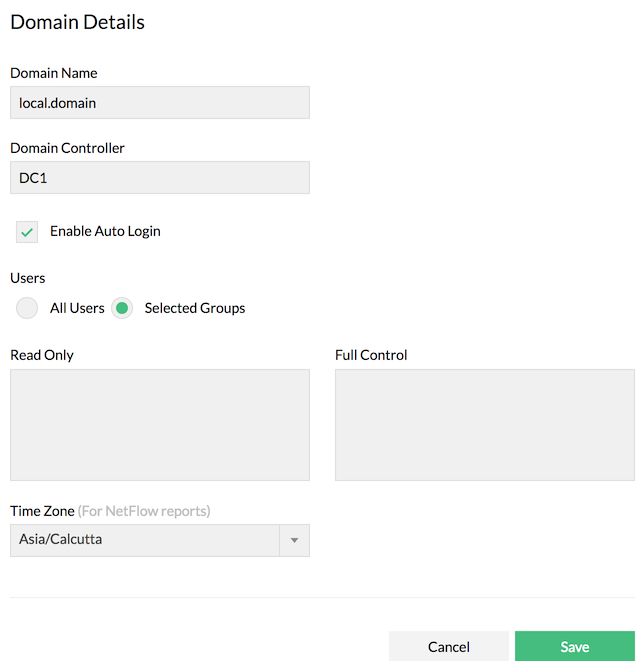Choose the Selected Groups radio button

122,308
